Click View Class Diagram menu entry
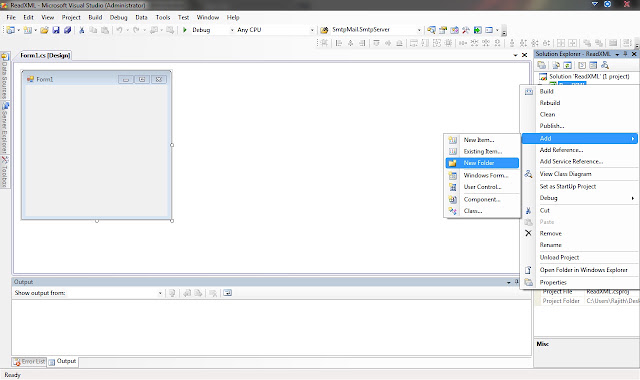This screenshot has height=380, width=640. (580, 174)
